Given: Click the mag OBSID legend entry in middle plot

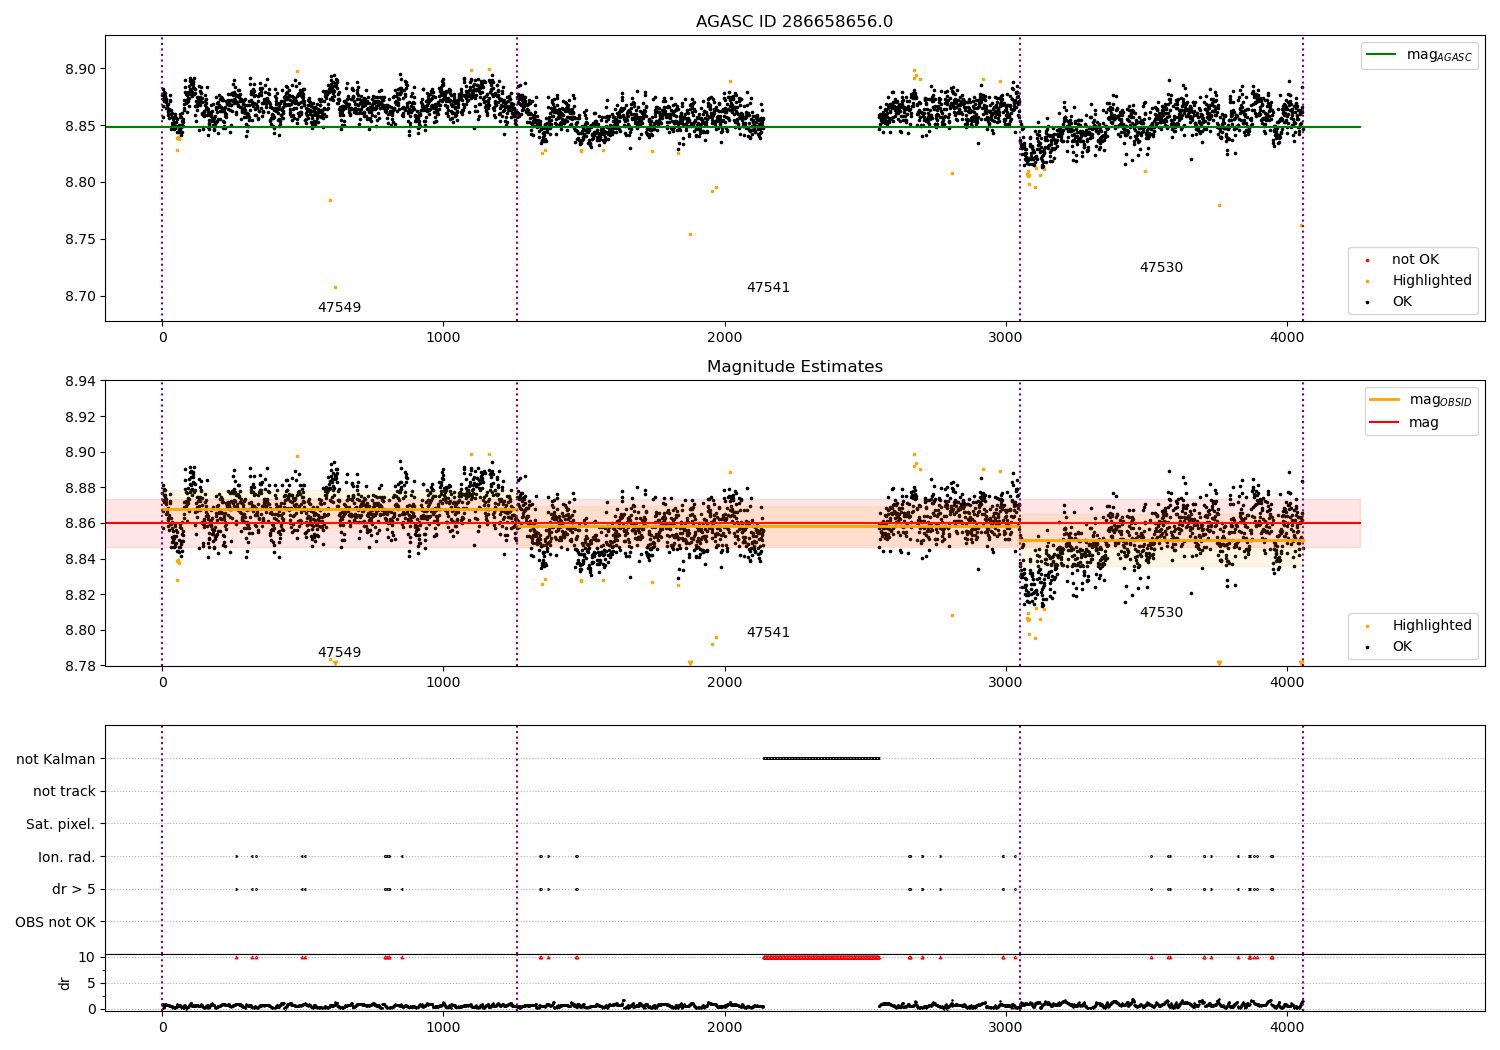Looking at the screenshot, I should tap(1420, 400).
